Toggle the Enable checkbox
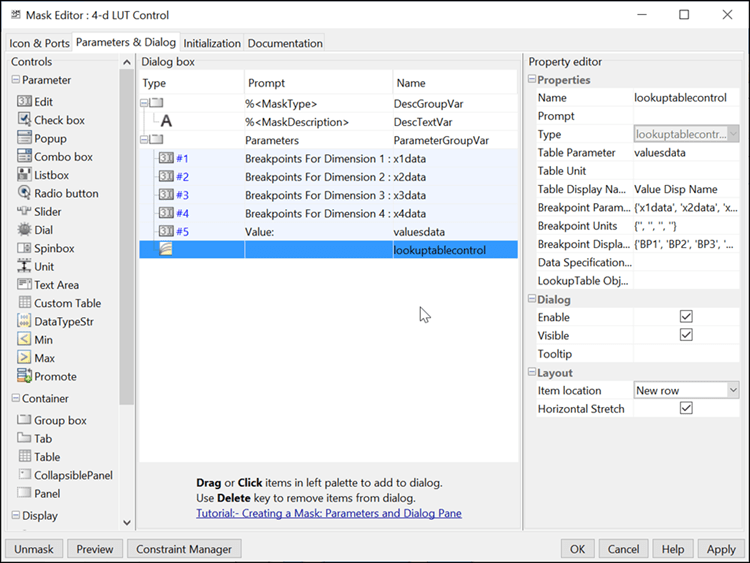 pyautogui.click(x=686, y=317)
